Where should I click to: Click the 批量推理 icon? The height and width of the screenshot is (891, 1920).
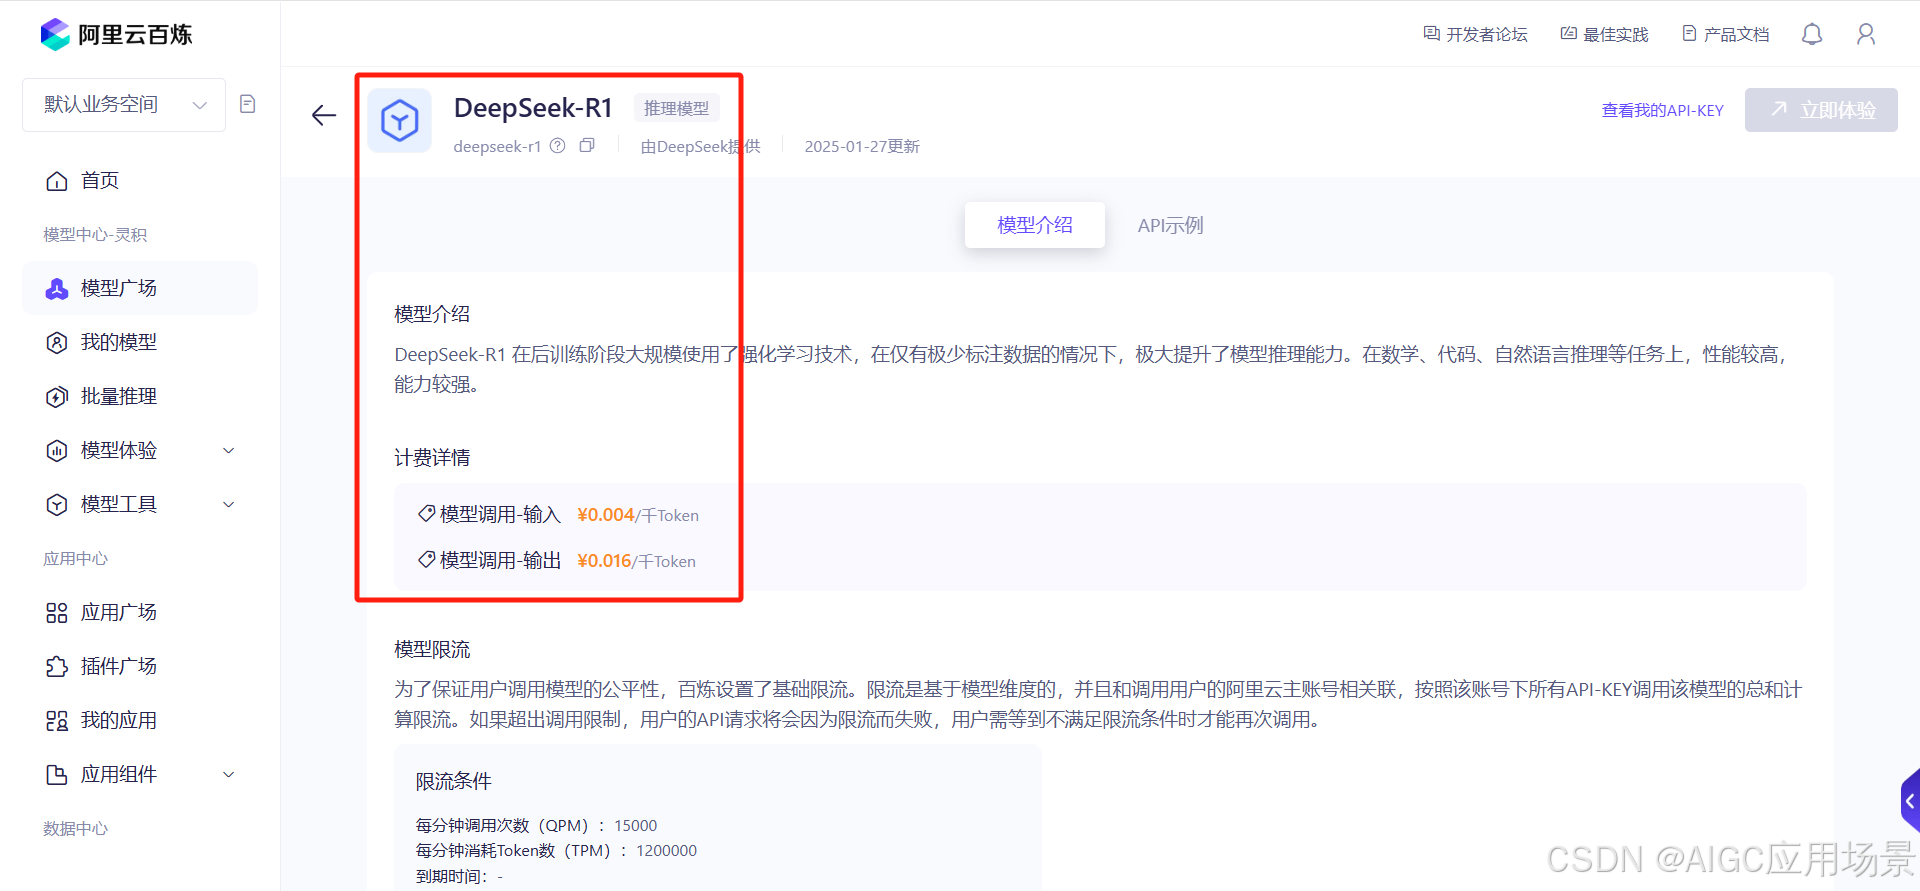click(x=57, y=397)
